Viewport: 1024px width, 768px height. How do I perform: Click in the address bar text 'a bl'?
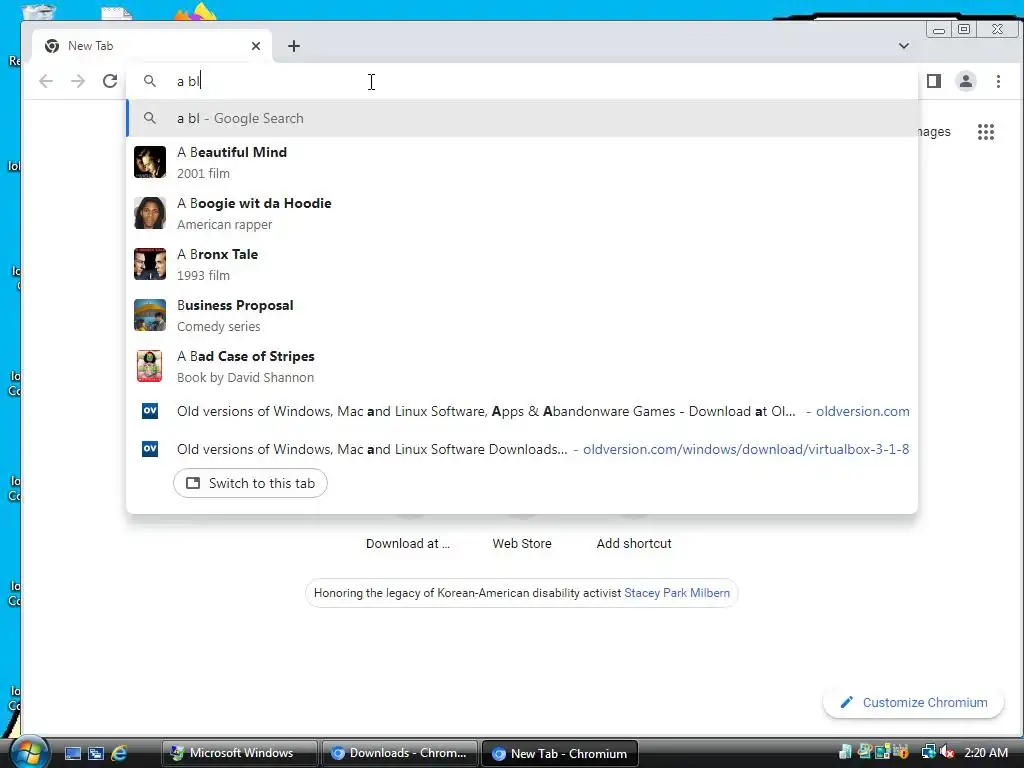click(188, 81)
